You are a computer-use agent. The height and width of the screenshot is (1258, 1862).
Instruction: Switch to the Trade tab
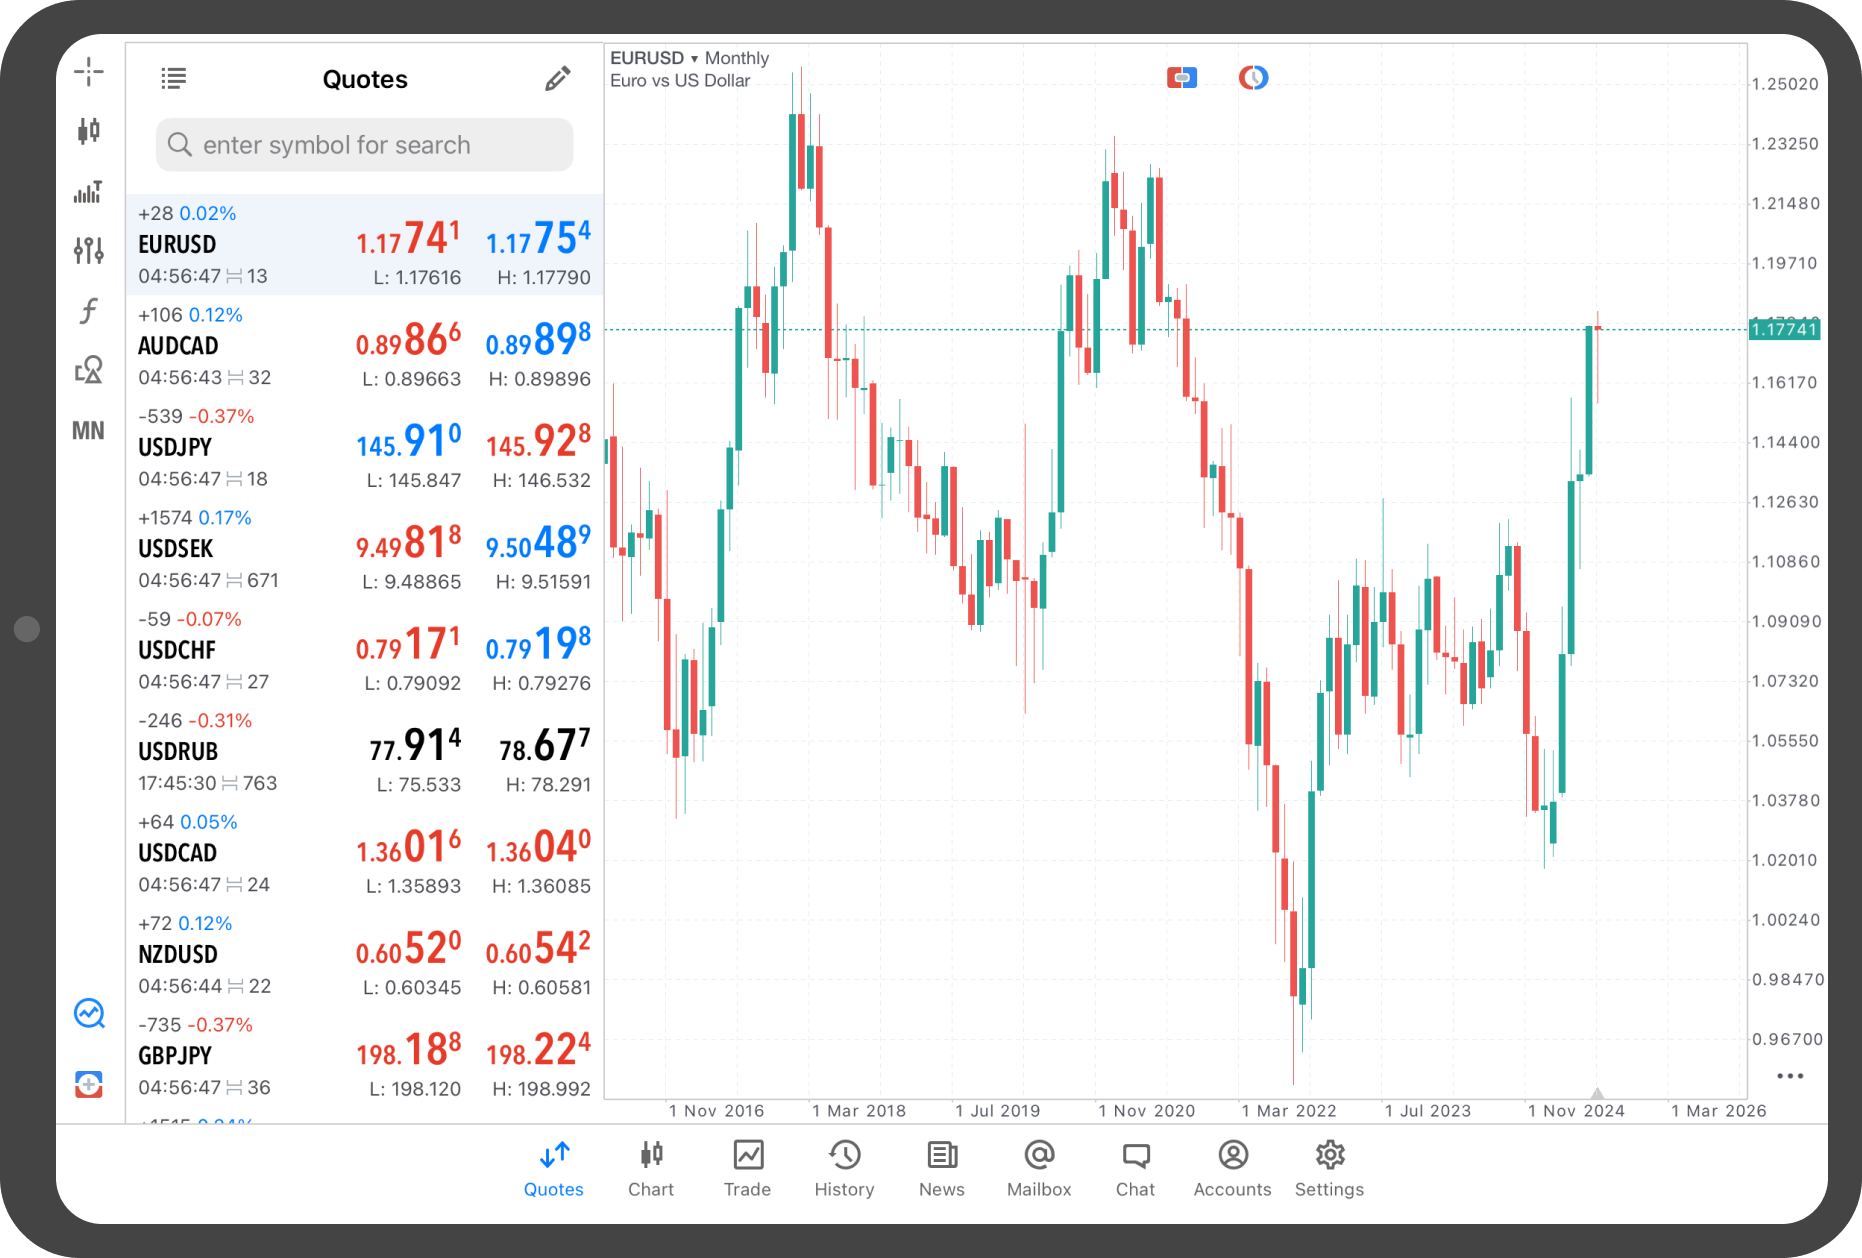coord(748,1168)
